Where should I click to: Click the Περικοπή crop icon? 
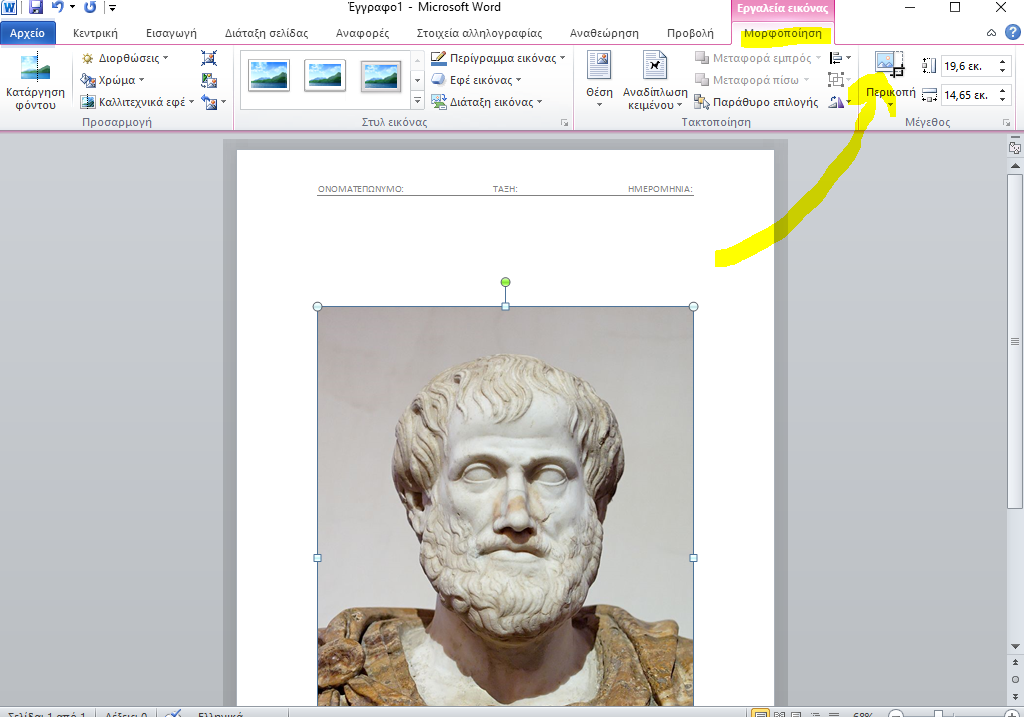point(889,66)
